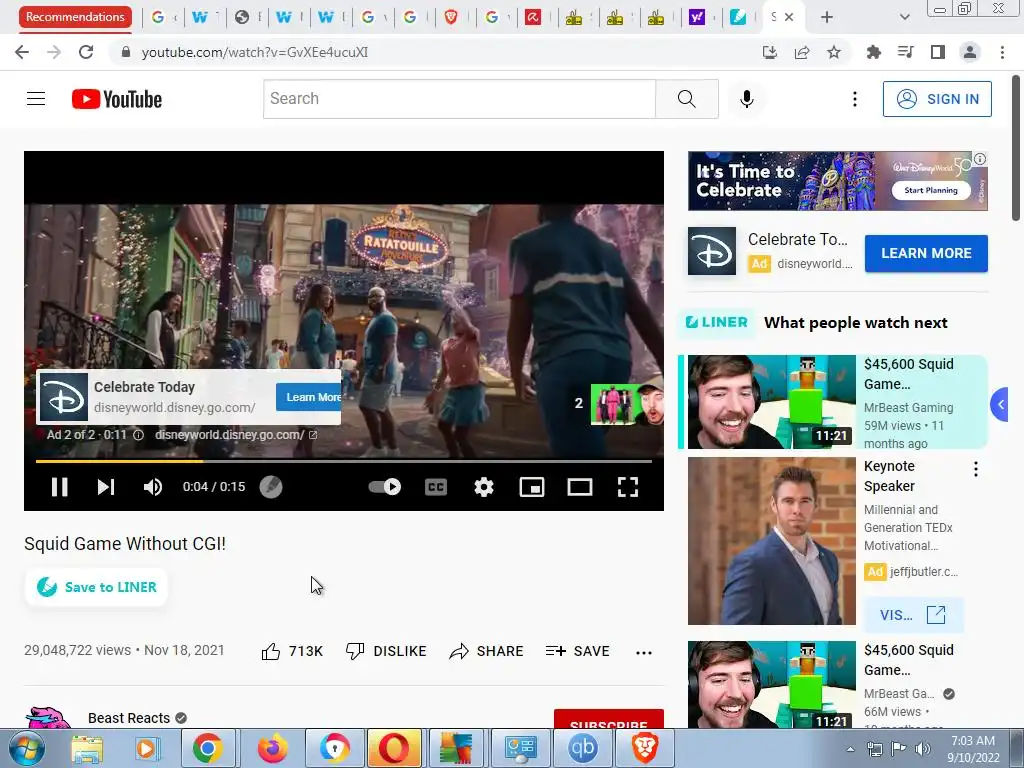
Task: Open more actions ellipsis under video
Action: point(644,652)
